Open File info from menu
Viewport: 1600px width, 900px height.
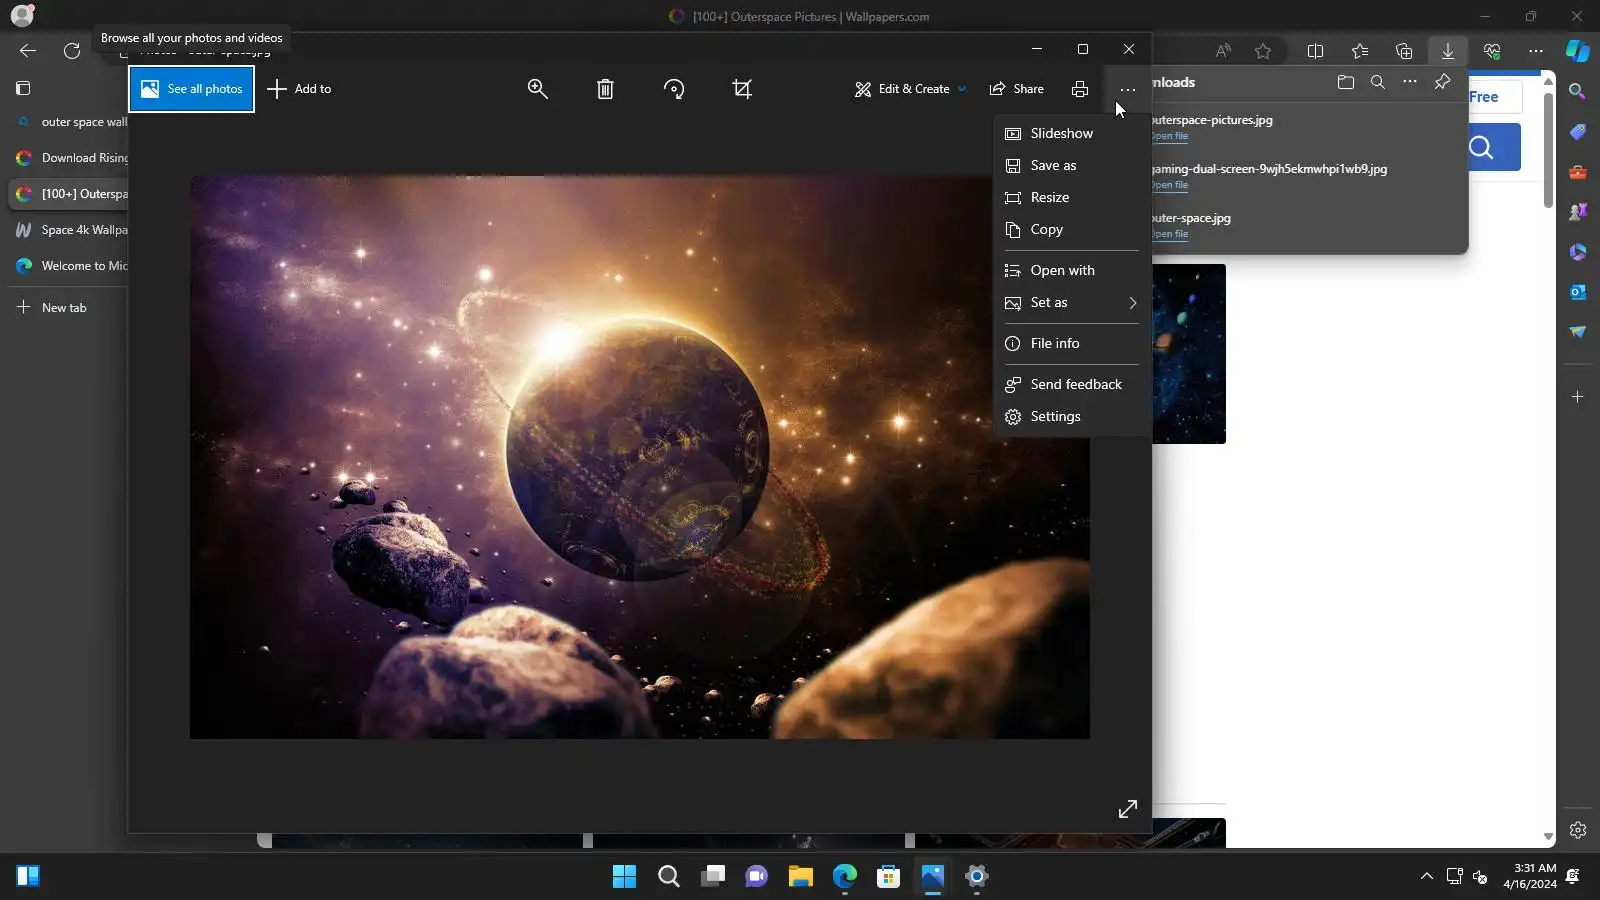coord(1071,343)
